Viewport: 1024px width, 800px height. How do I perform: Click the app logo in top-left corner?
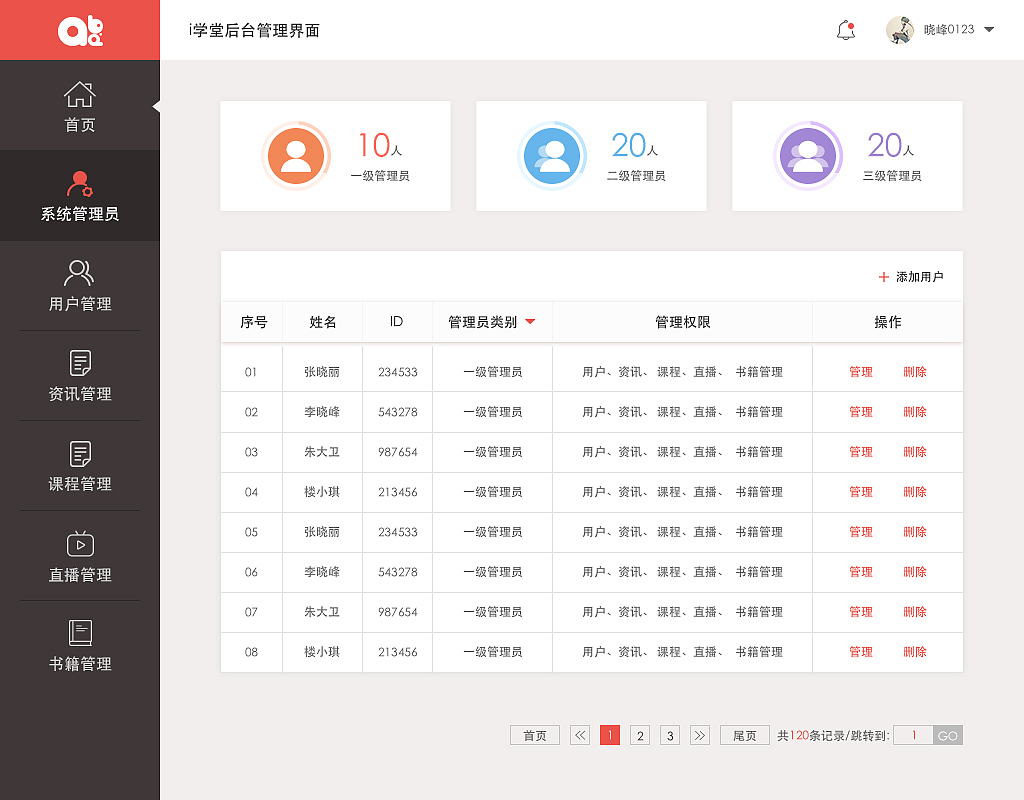pos(80,30)
